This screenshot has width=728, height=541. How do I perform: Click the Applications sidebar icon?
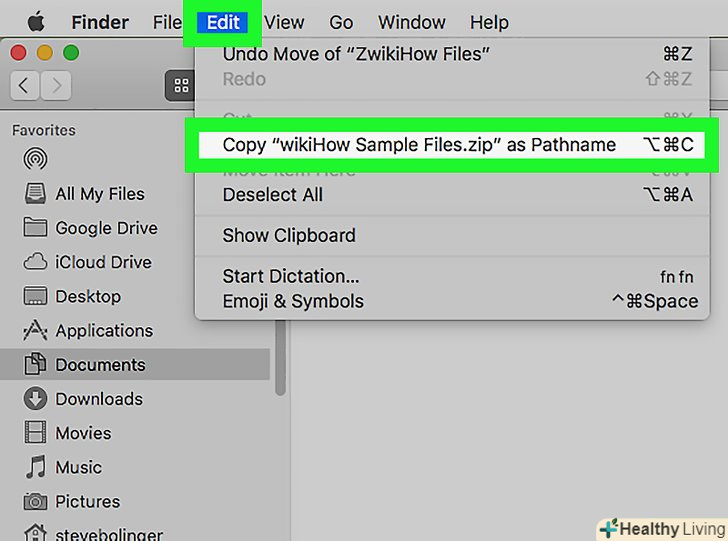pyautogui.click(x=35, y=330)
